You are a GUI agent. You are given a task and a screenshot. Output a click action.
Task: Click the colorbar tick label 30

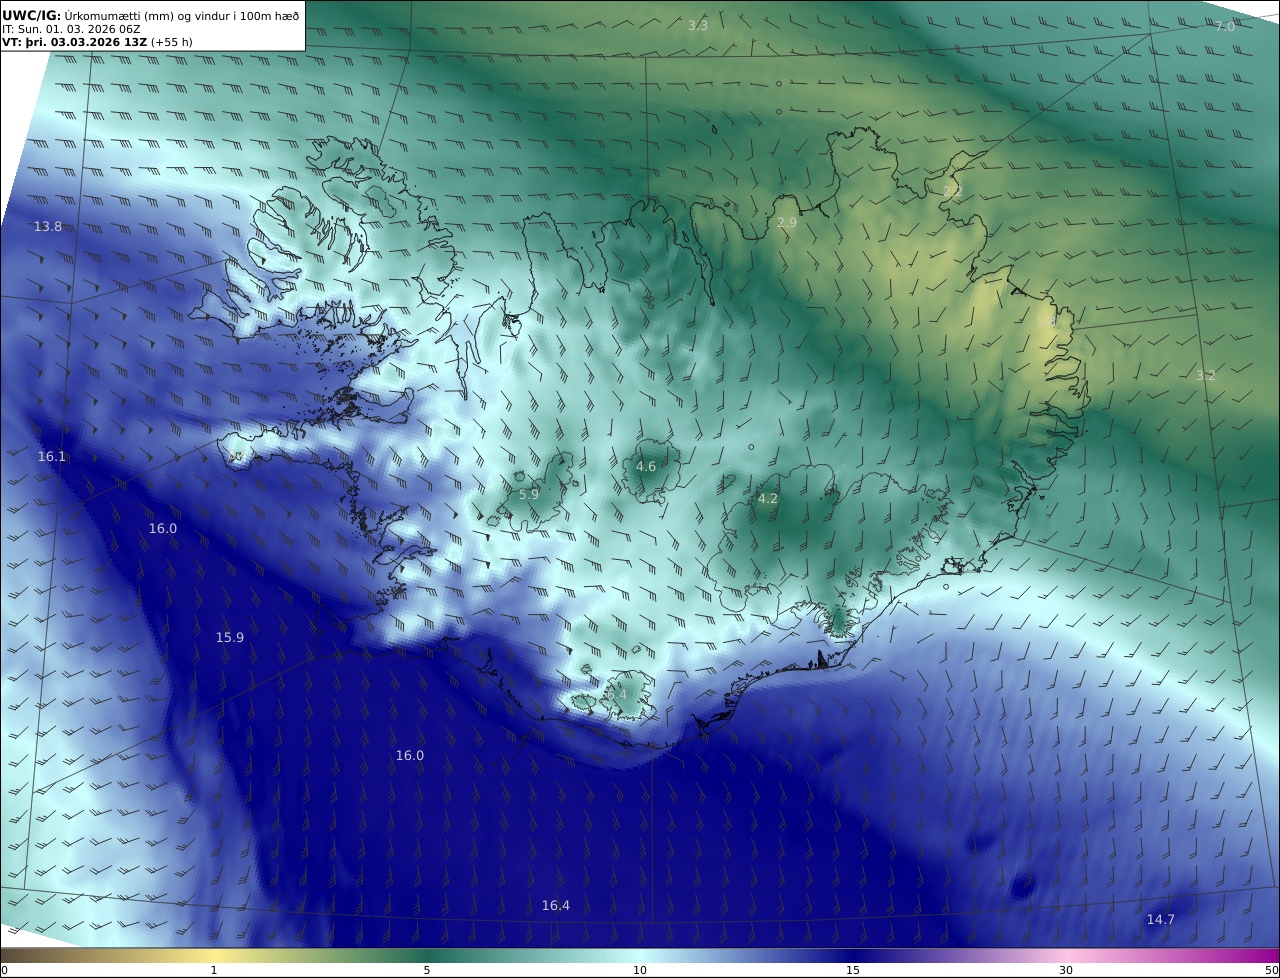tap(1066, 970)
